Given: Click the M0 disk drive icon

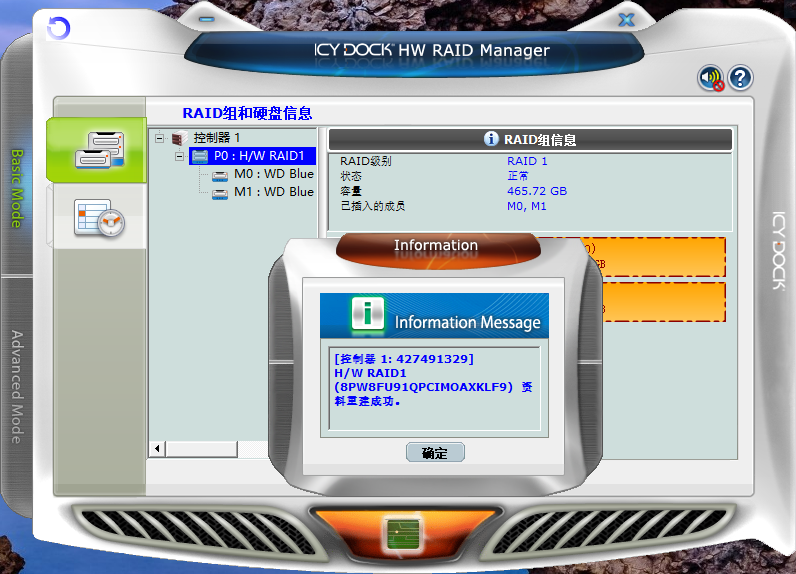Looking at the screenshot, I should tap(220, 176).
